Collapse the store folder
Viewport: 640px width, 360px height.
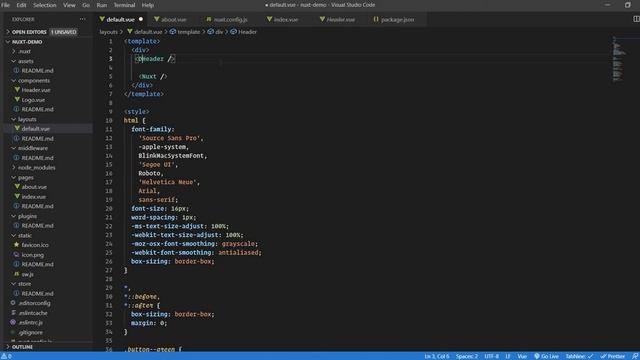[24, 284]
